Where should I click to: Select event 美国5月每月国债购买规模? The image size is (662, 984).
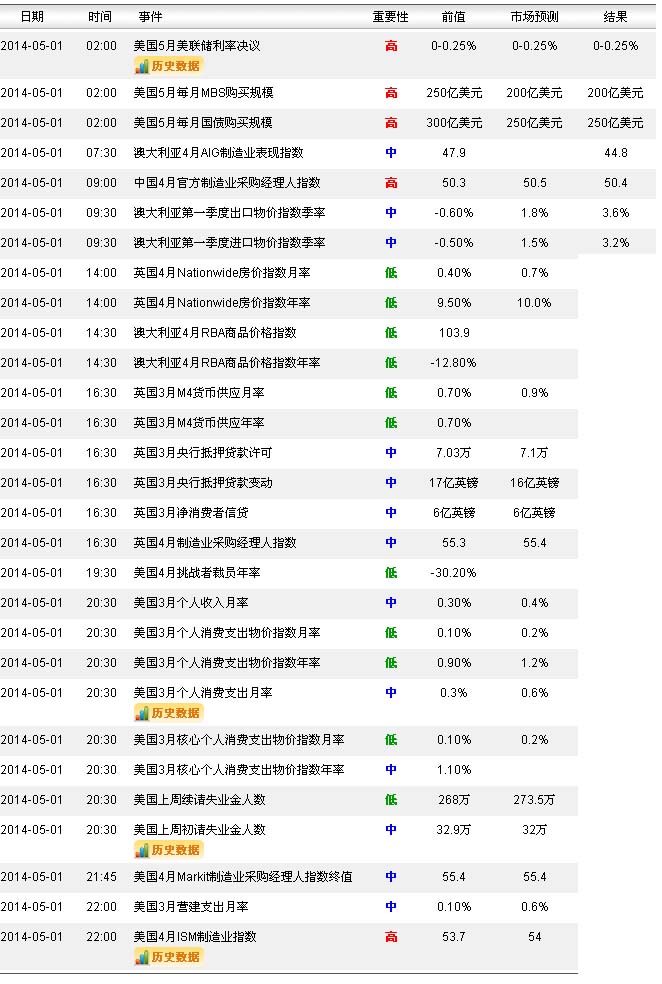pos(203,122)
